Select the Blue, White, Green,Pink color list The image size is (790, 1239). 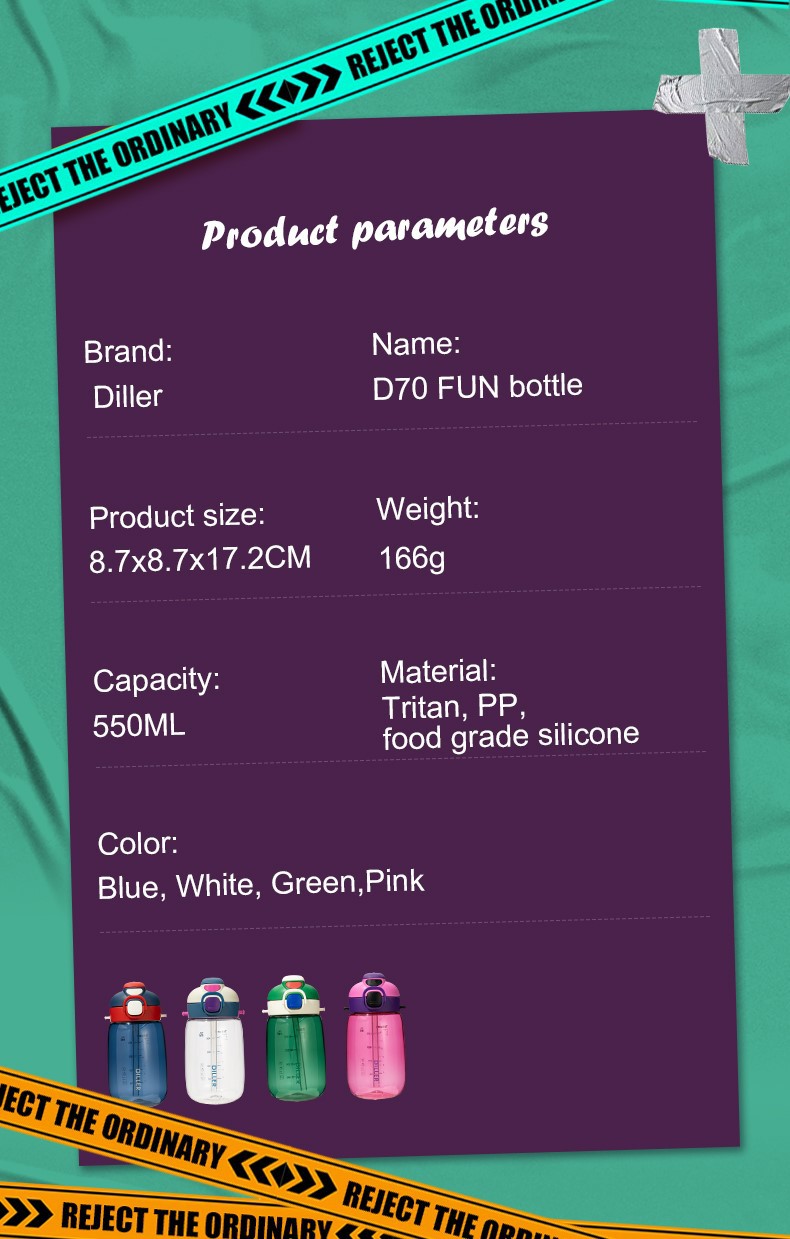click(x=261, y=884)
